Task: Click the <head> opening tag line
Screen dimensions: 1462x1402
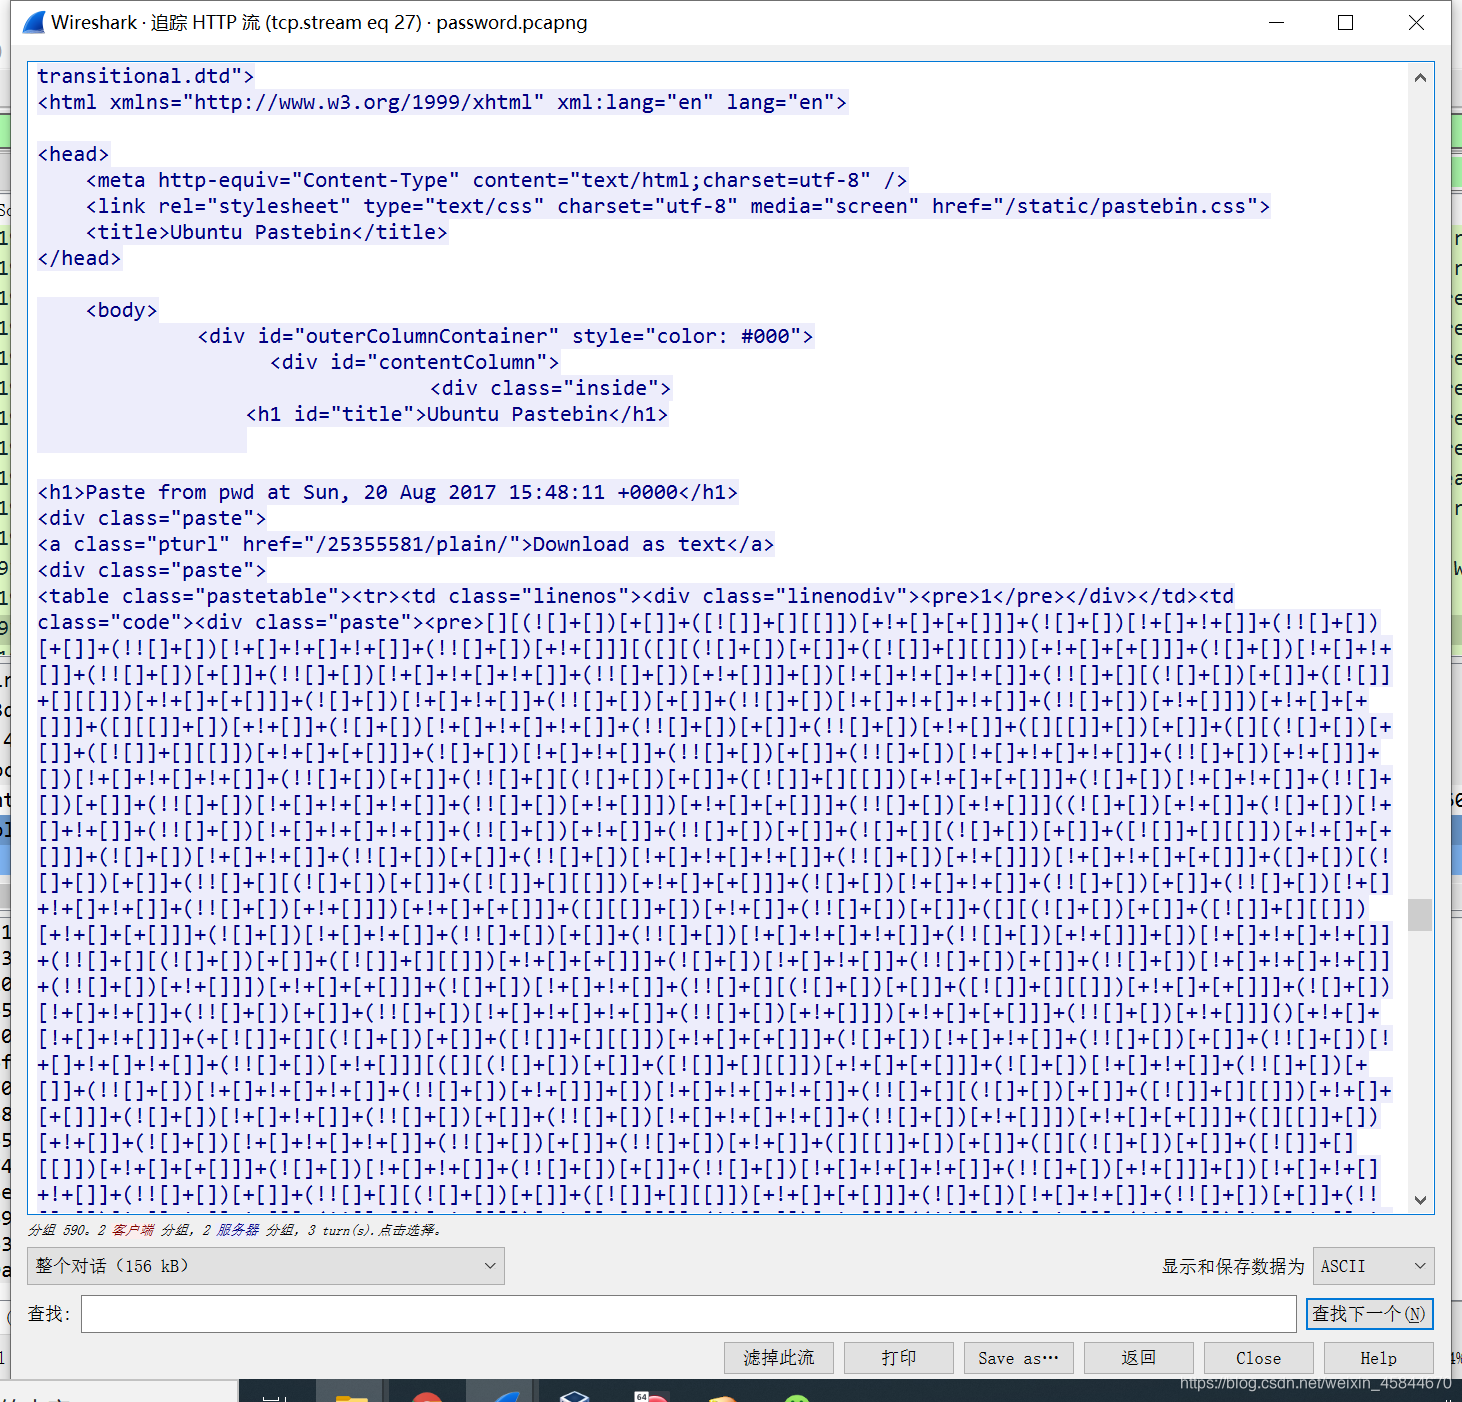Action: 73,154
